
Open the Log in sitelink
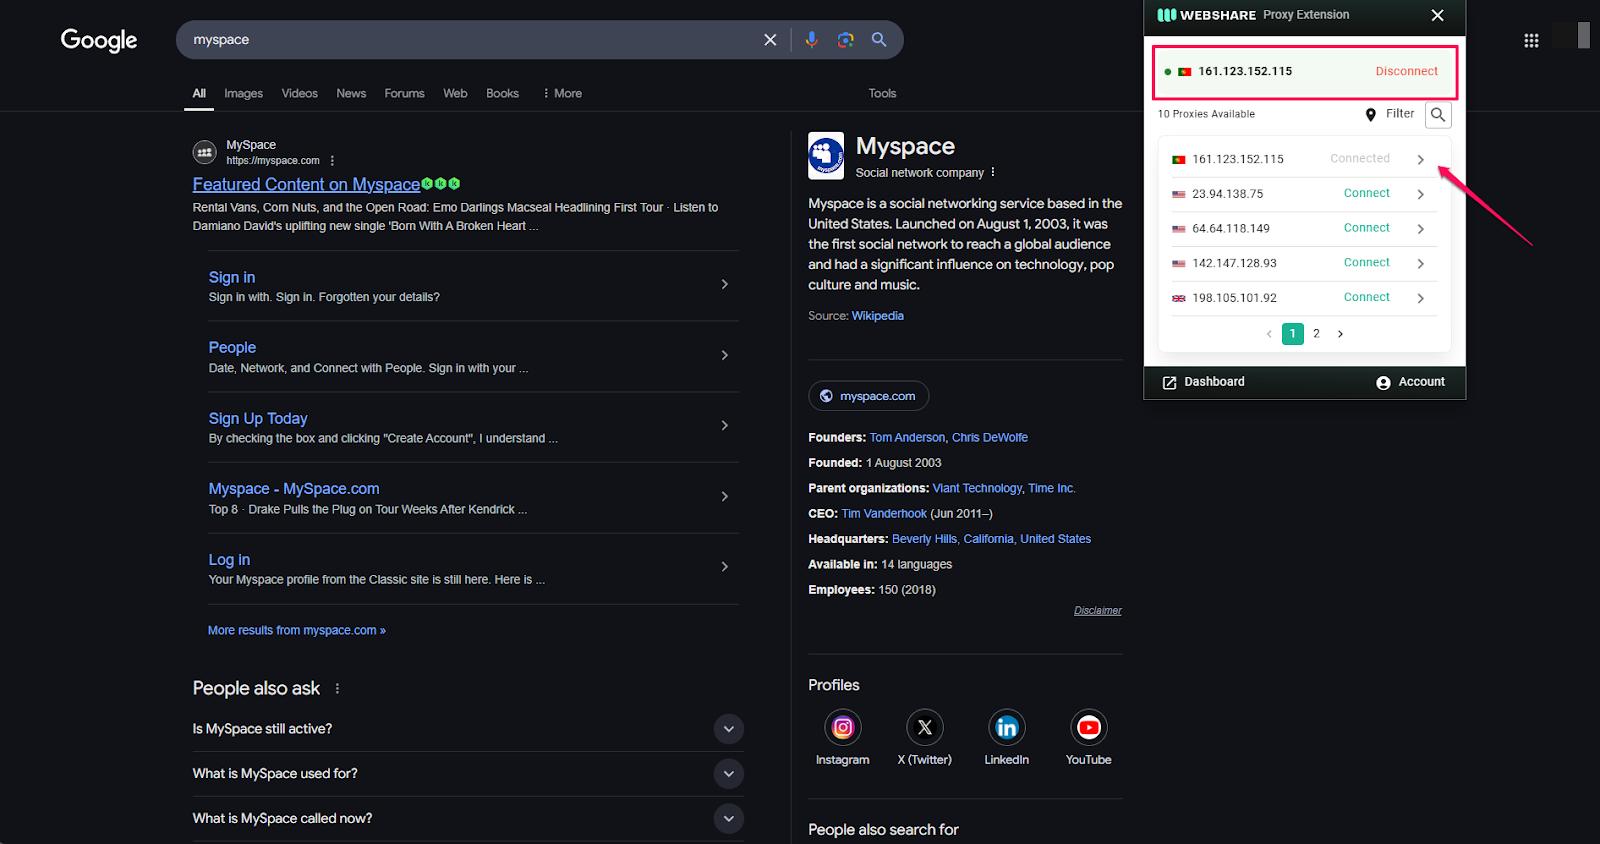click(229, 559)
